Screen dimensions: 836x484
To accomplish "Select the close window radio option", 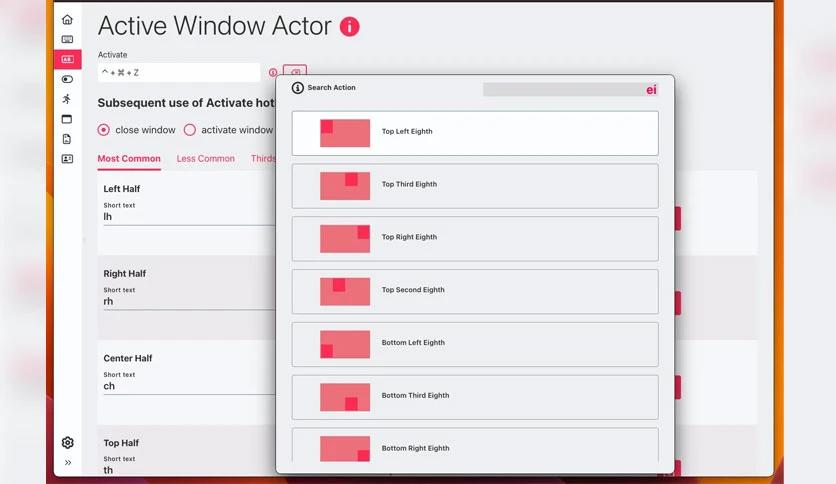I will [103, 130].
